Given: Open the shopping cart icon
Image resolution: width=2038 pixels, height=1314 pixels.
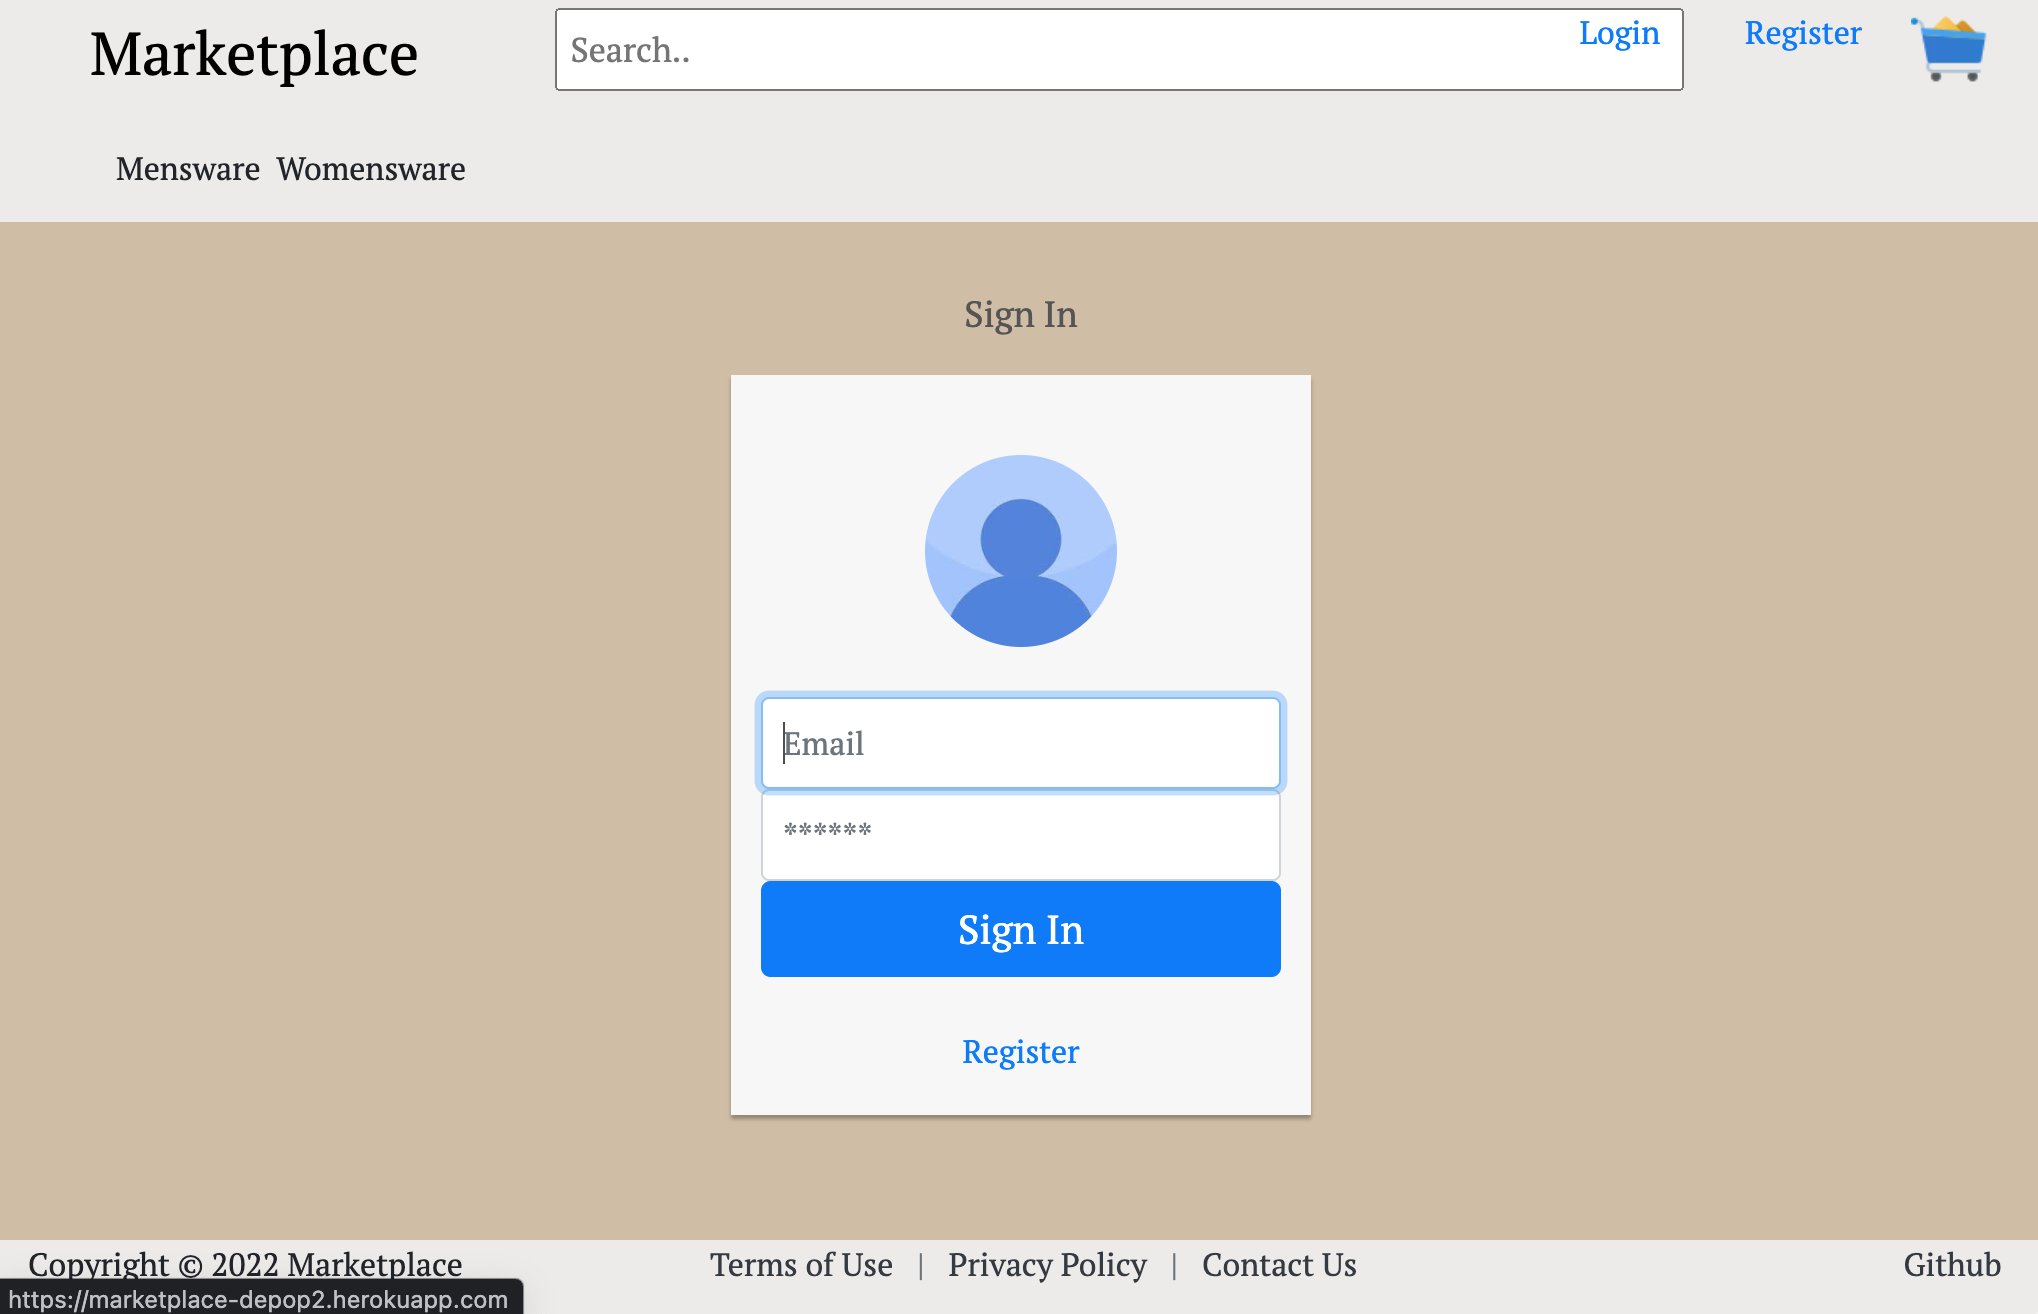Looking at the screenshot, I should [1949, 48].
